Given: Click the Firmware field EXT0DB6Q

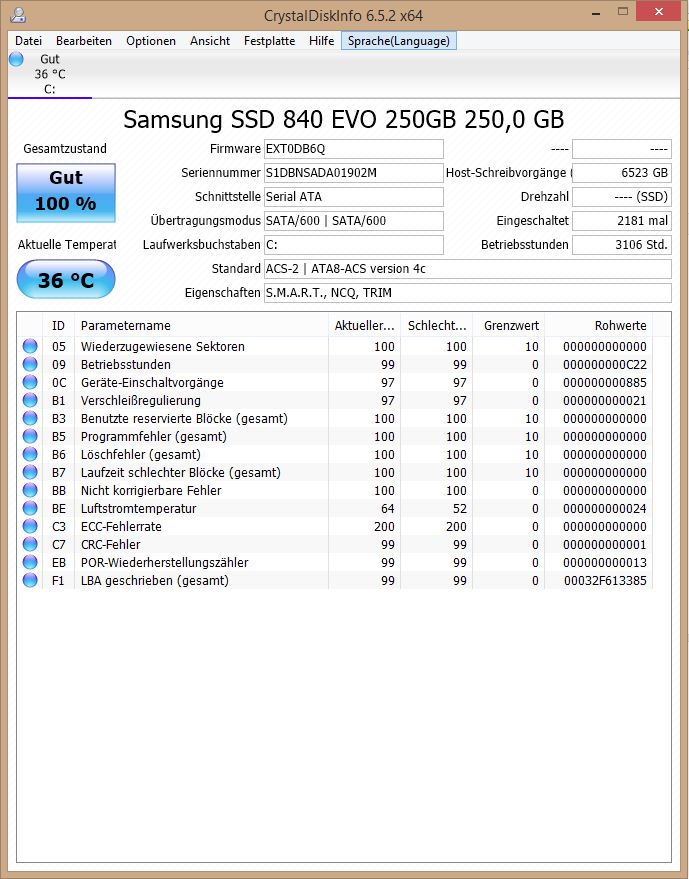Looking at the screenshot, I should tap(354, 149).
